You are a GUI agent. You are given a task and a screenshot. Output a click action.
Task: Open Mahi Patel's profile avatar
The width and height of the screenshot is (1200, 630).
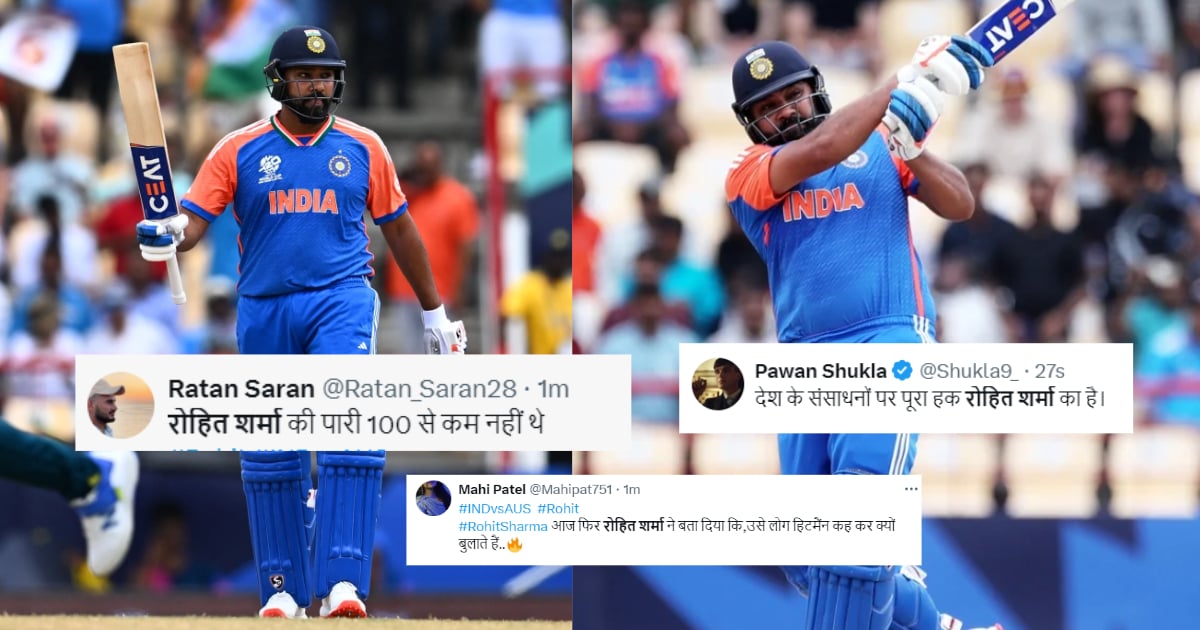(x=433, y=498)
